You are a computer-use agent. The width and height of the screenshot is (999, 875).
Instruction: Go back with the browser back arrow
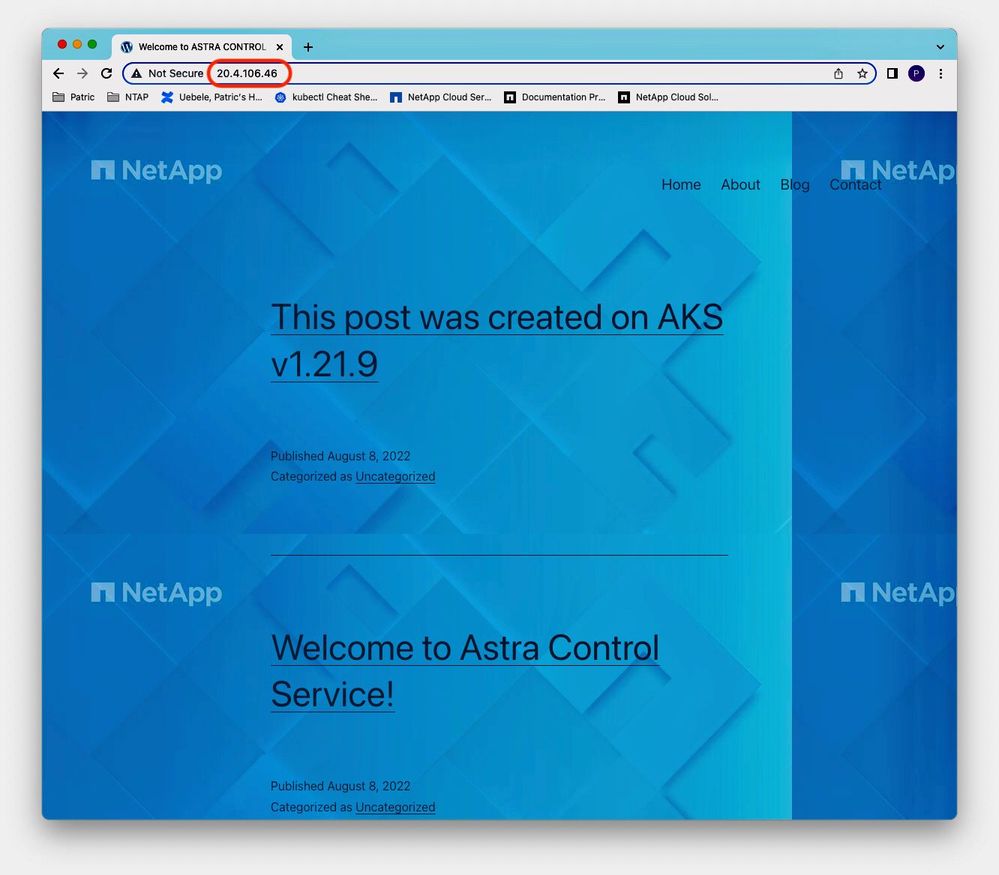tap(59, 73)
